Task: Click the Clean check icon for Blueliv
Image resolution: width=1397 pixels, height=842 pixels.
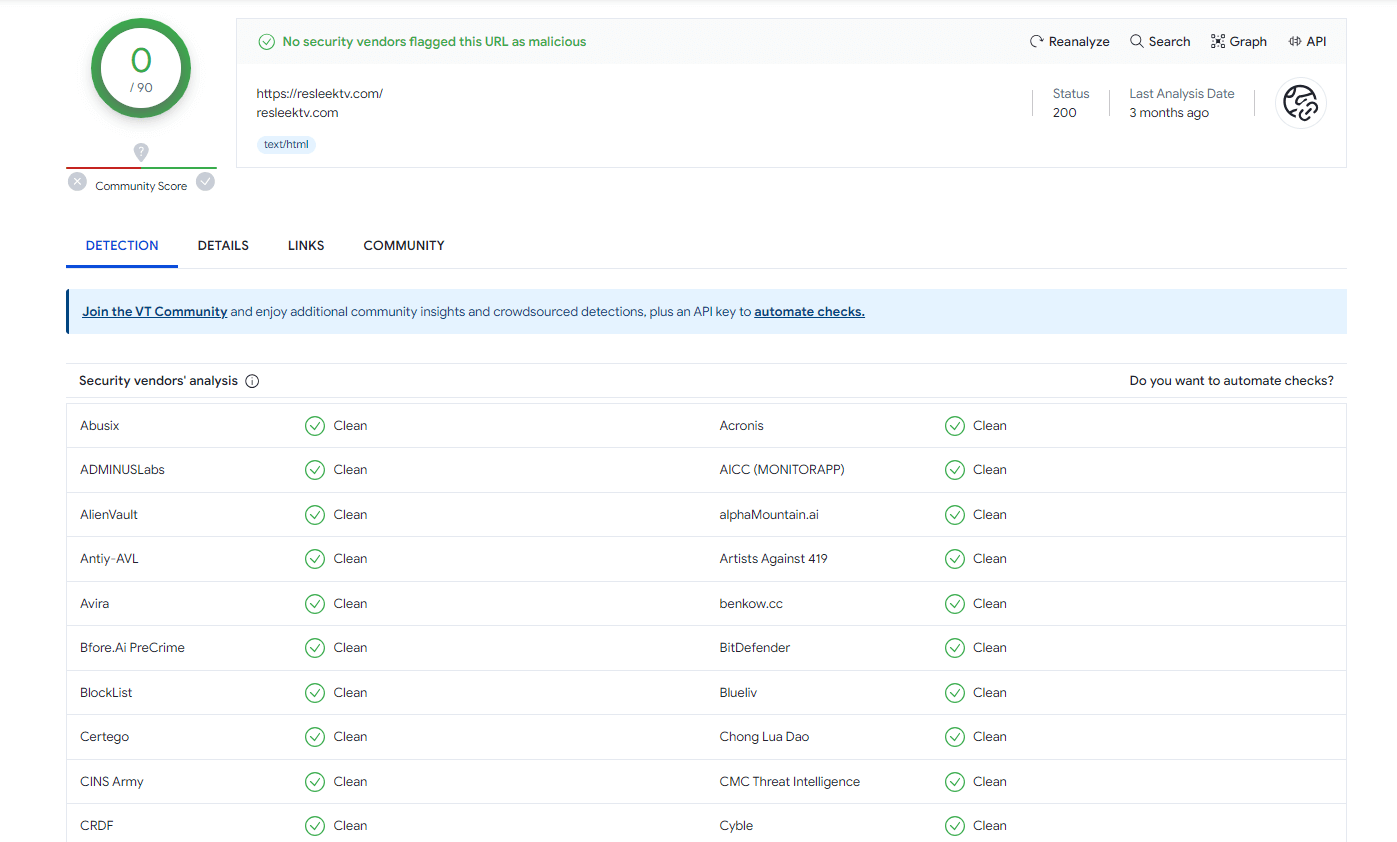Action: pyautogui.click(x=955, y=693)
